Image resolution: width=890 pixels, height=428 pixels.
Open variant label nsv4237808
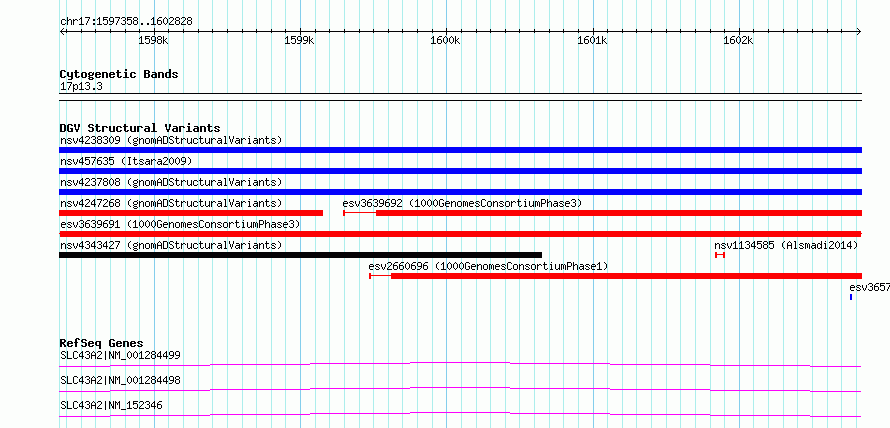click(x=171, y=182)
